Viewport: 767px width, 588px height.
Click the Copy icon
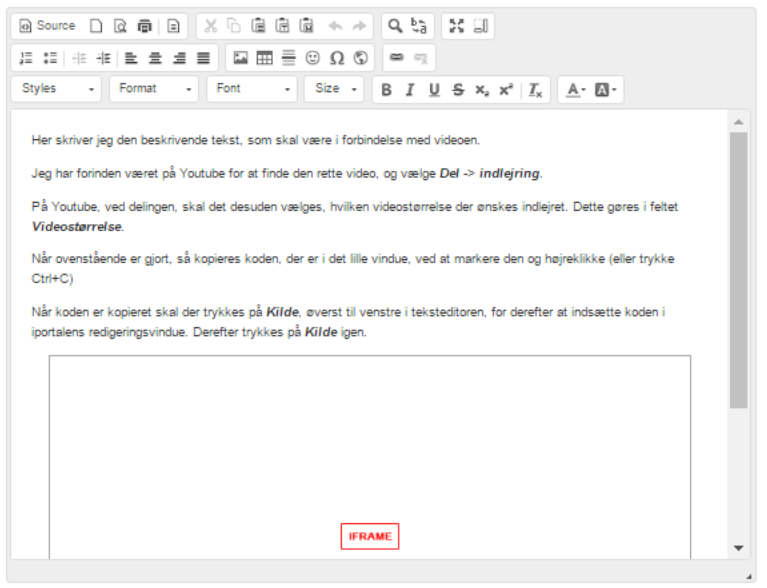pos(234,25)
